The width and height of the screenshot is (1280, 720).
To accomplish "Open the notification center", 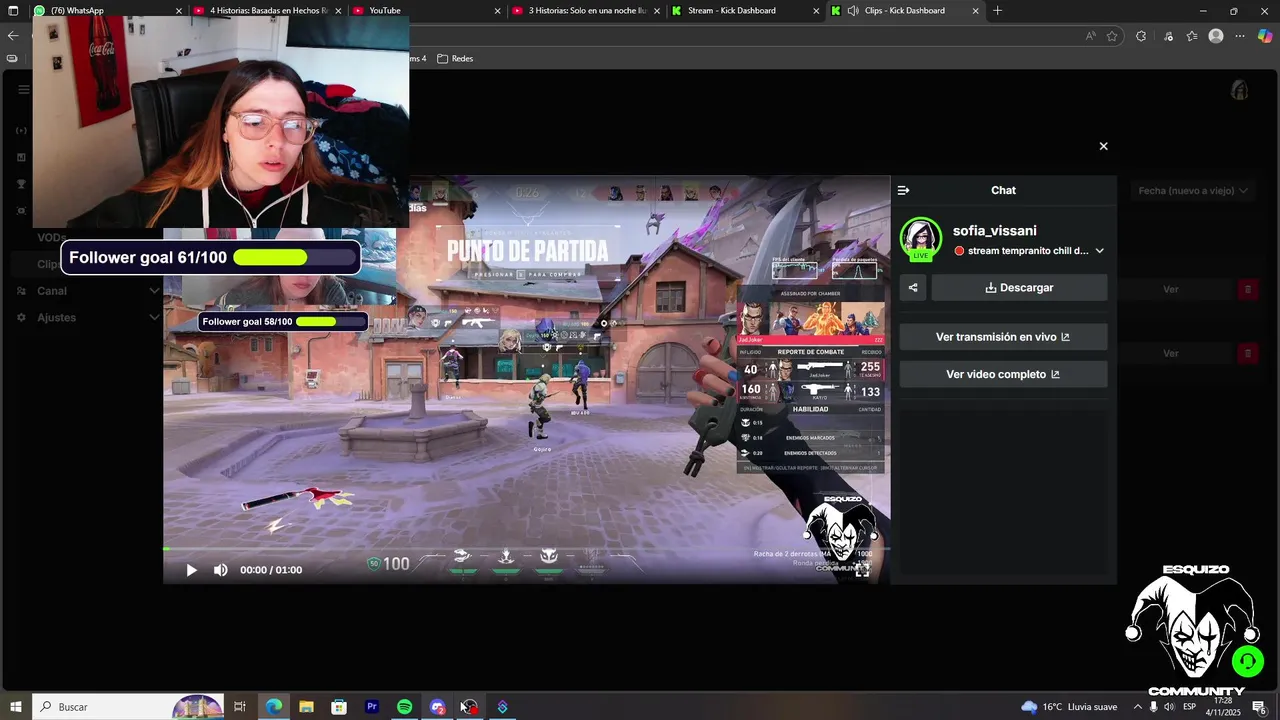I will [1259, 707].
